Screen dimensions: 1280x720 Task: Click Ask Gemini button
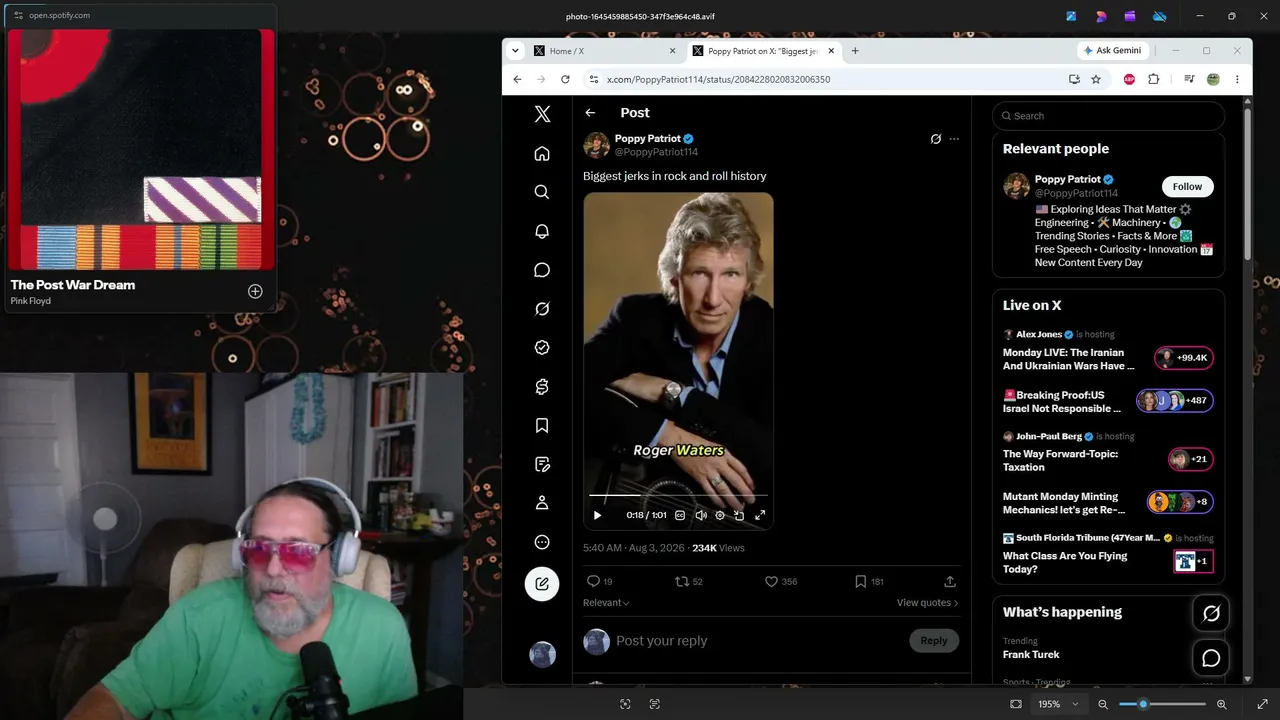[1112, 51]
